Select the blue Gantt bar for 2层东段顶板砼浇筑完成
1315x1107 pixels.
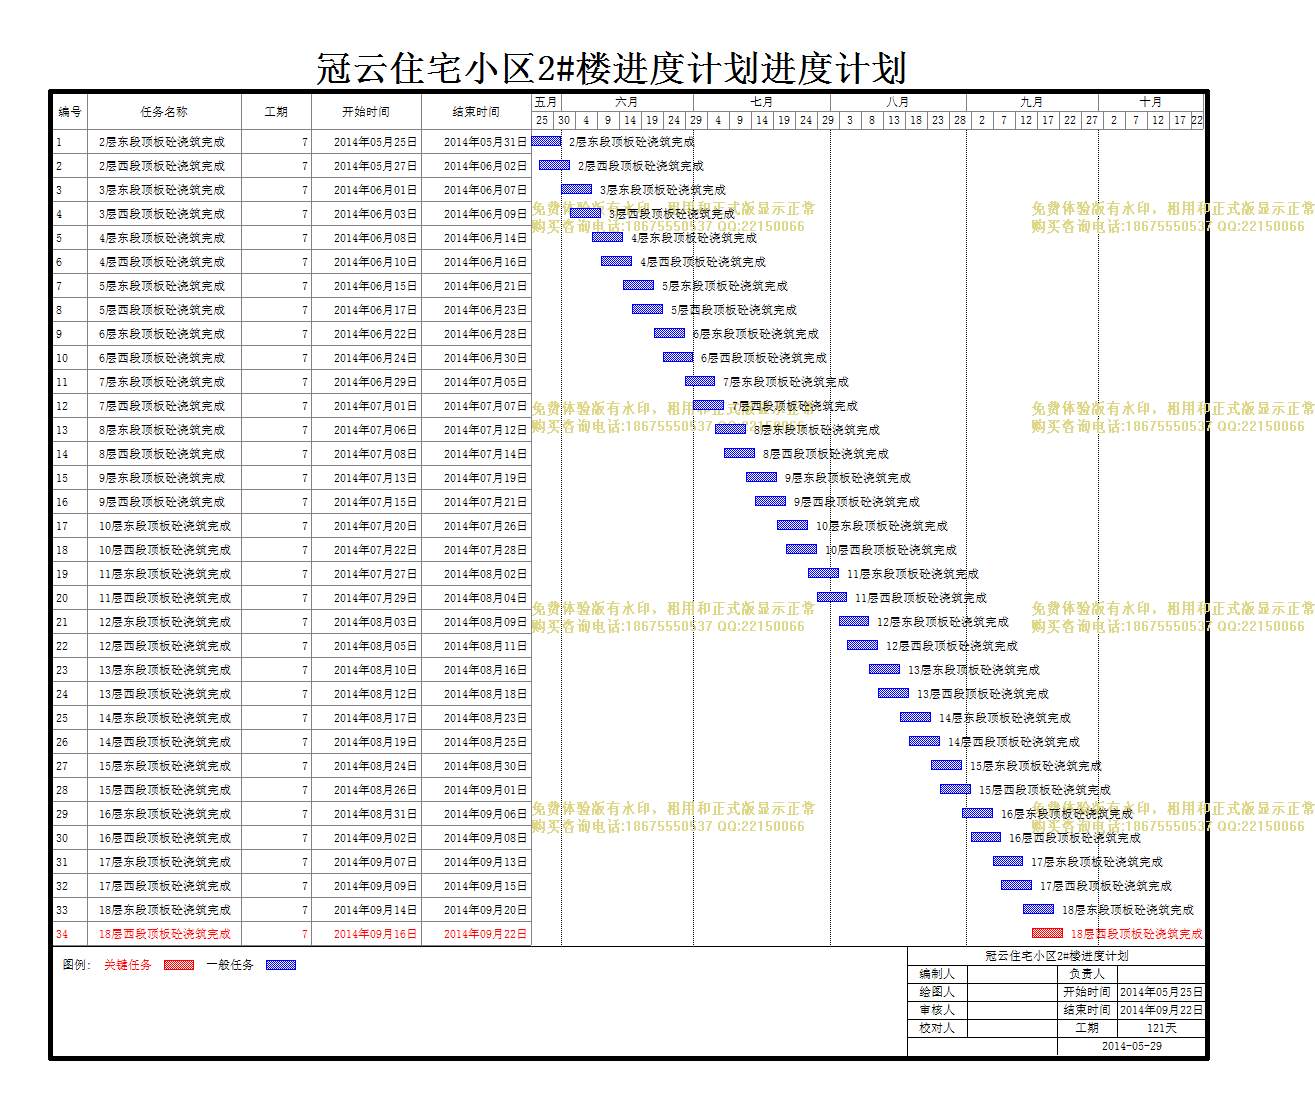coord(546,141)
